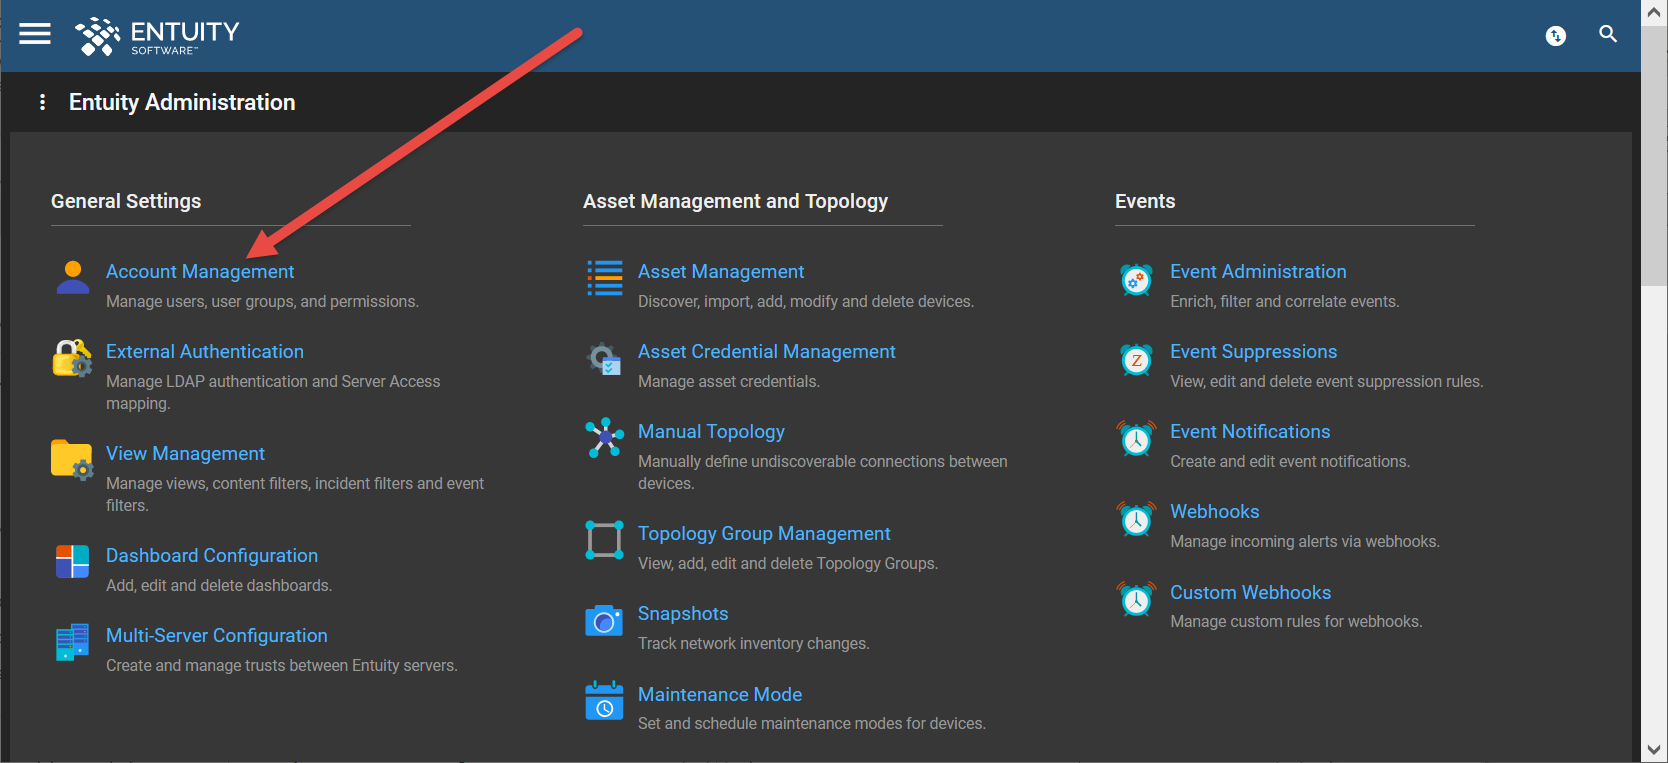The width and height of the screenshot is (1668, 763).
Task: Click the scrollbar up arrow
Action: point(1654,13)
